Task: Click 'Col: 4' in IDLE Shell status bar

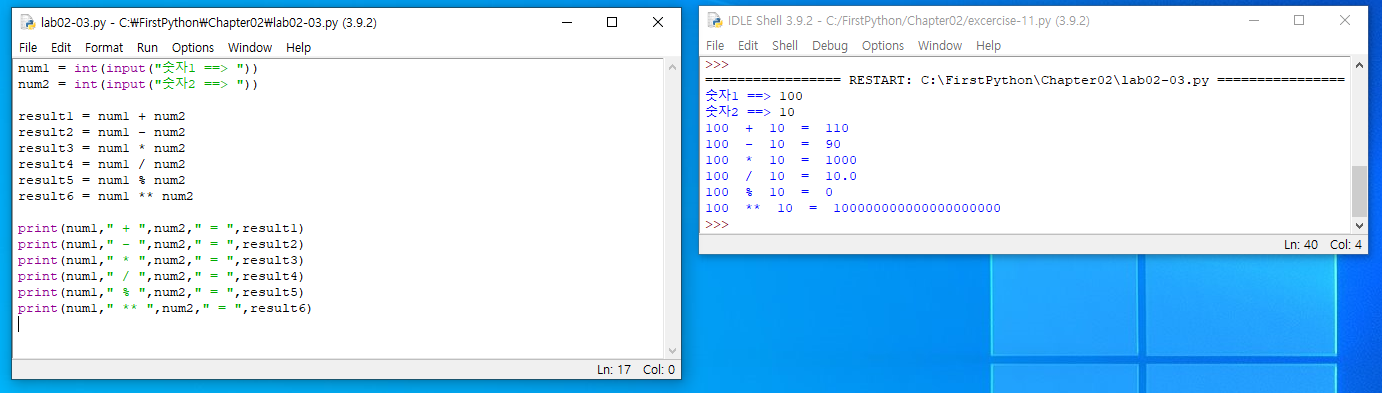Action: coord(1346,244)
